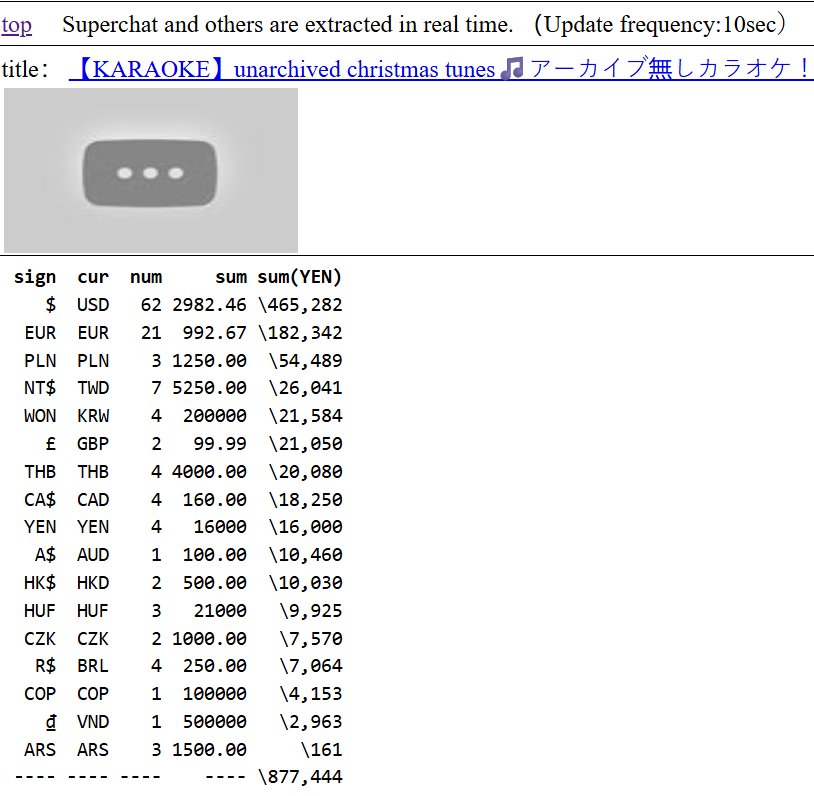The image size is (814, 796).
Task: Select the VND sum 500000
Action: (214, 722)
